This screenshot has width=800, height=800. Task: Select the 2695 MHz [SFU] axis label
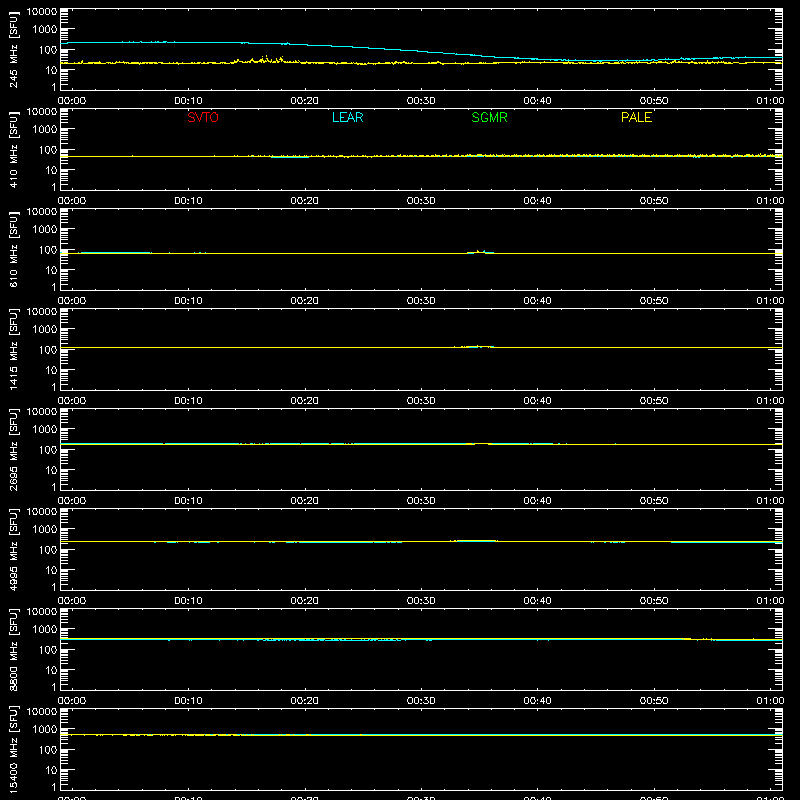pos(13,449)
